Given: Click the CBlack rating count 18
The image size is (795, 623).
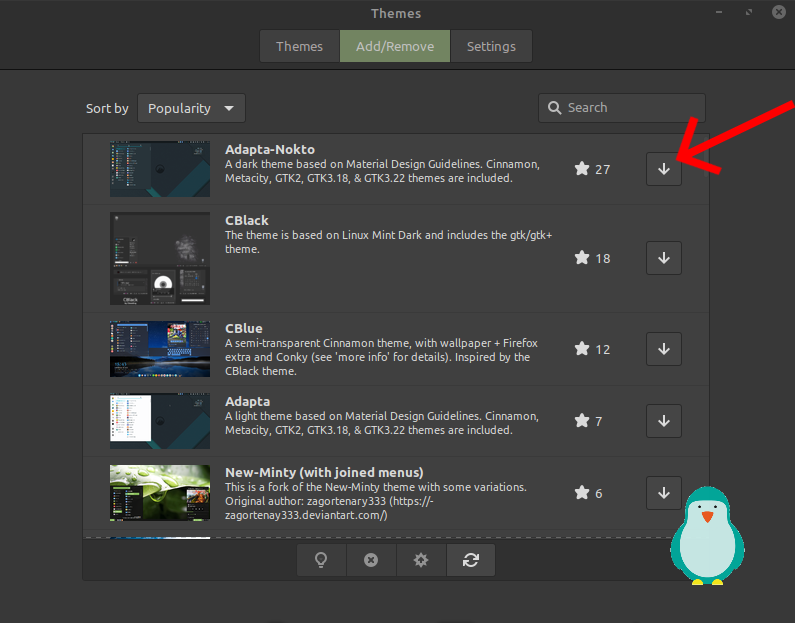Looking at the screenshot, I should point(602,259).
